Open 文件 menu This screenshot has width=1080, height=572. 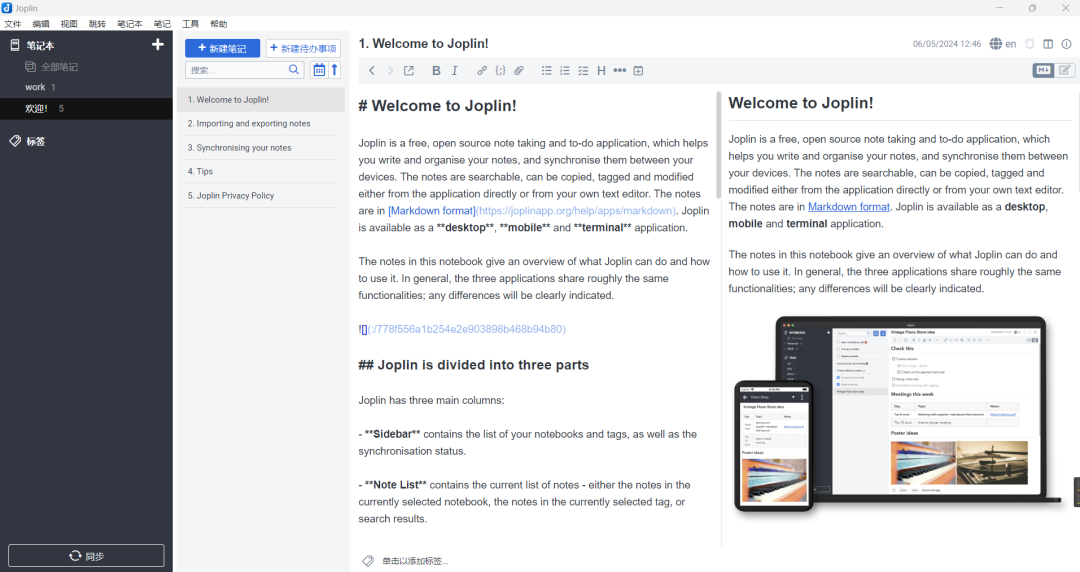pos(12,23)
